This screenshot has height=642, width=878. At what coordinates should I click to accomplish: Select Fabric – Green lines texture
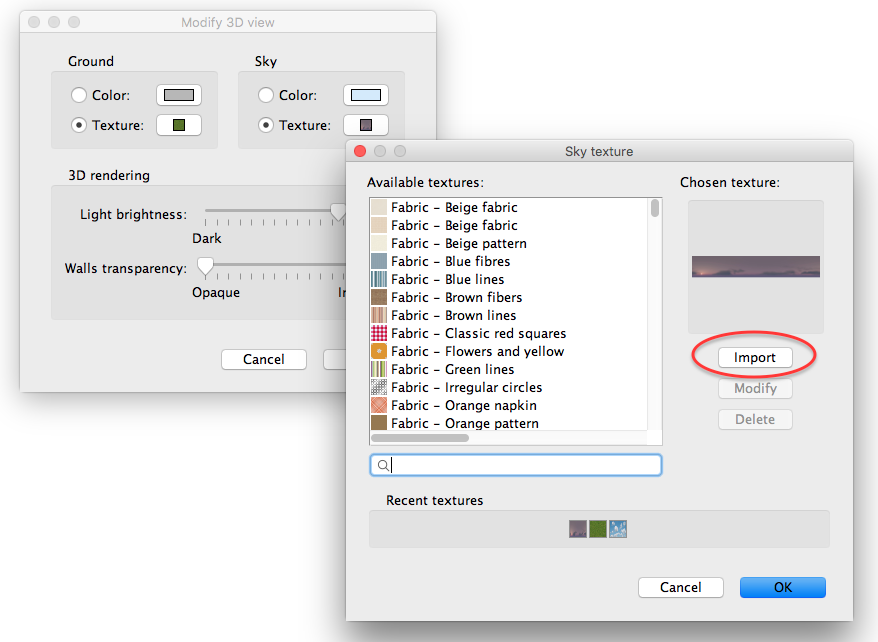(452, 369)
